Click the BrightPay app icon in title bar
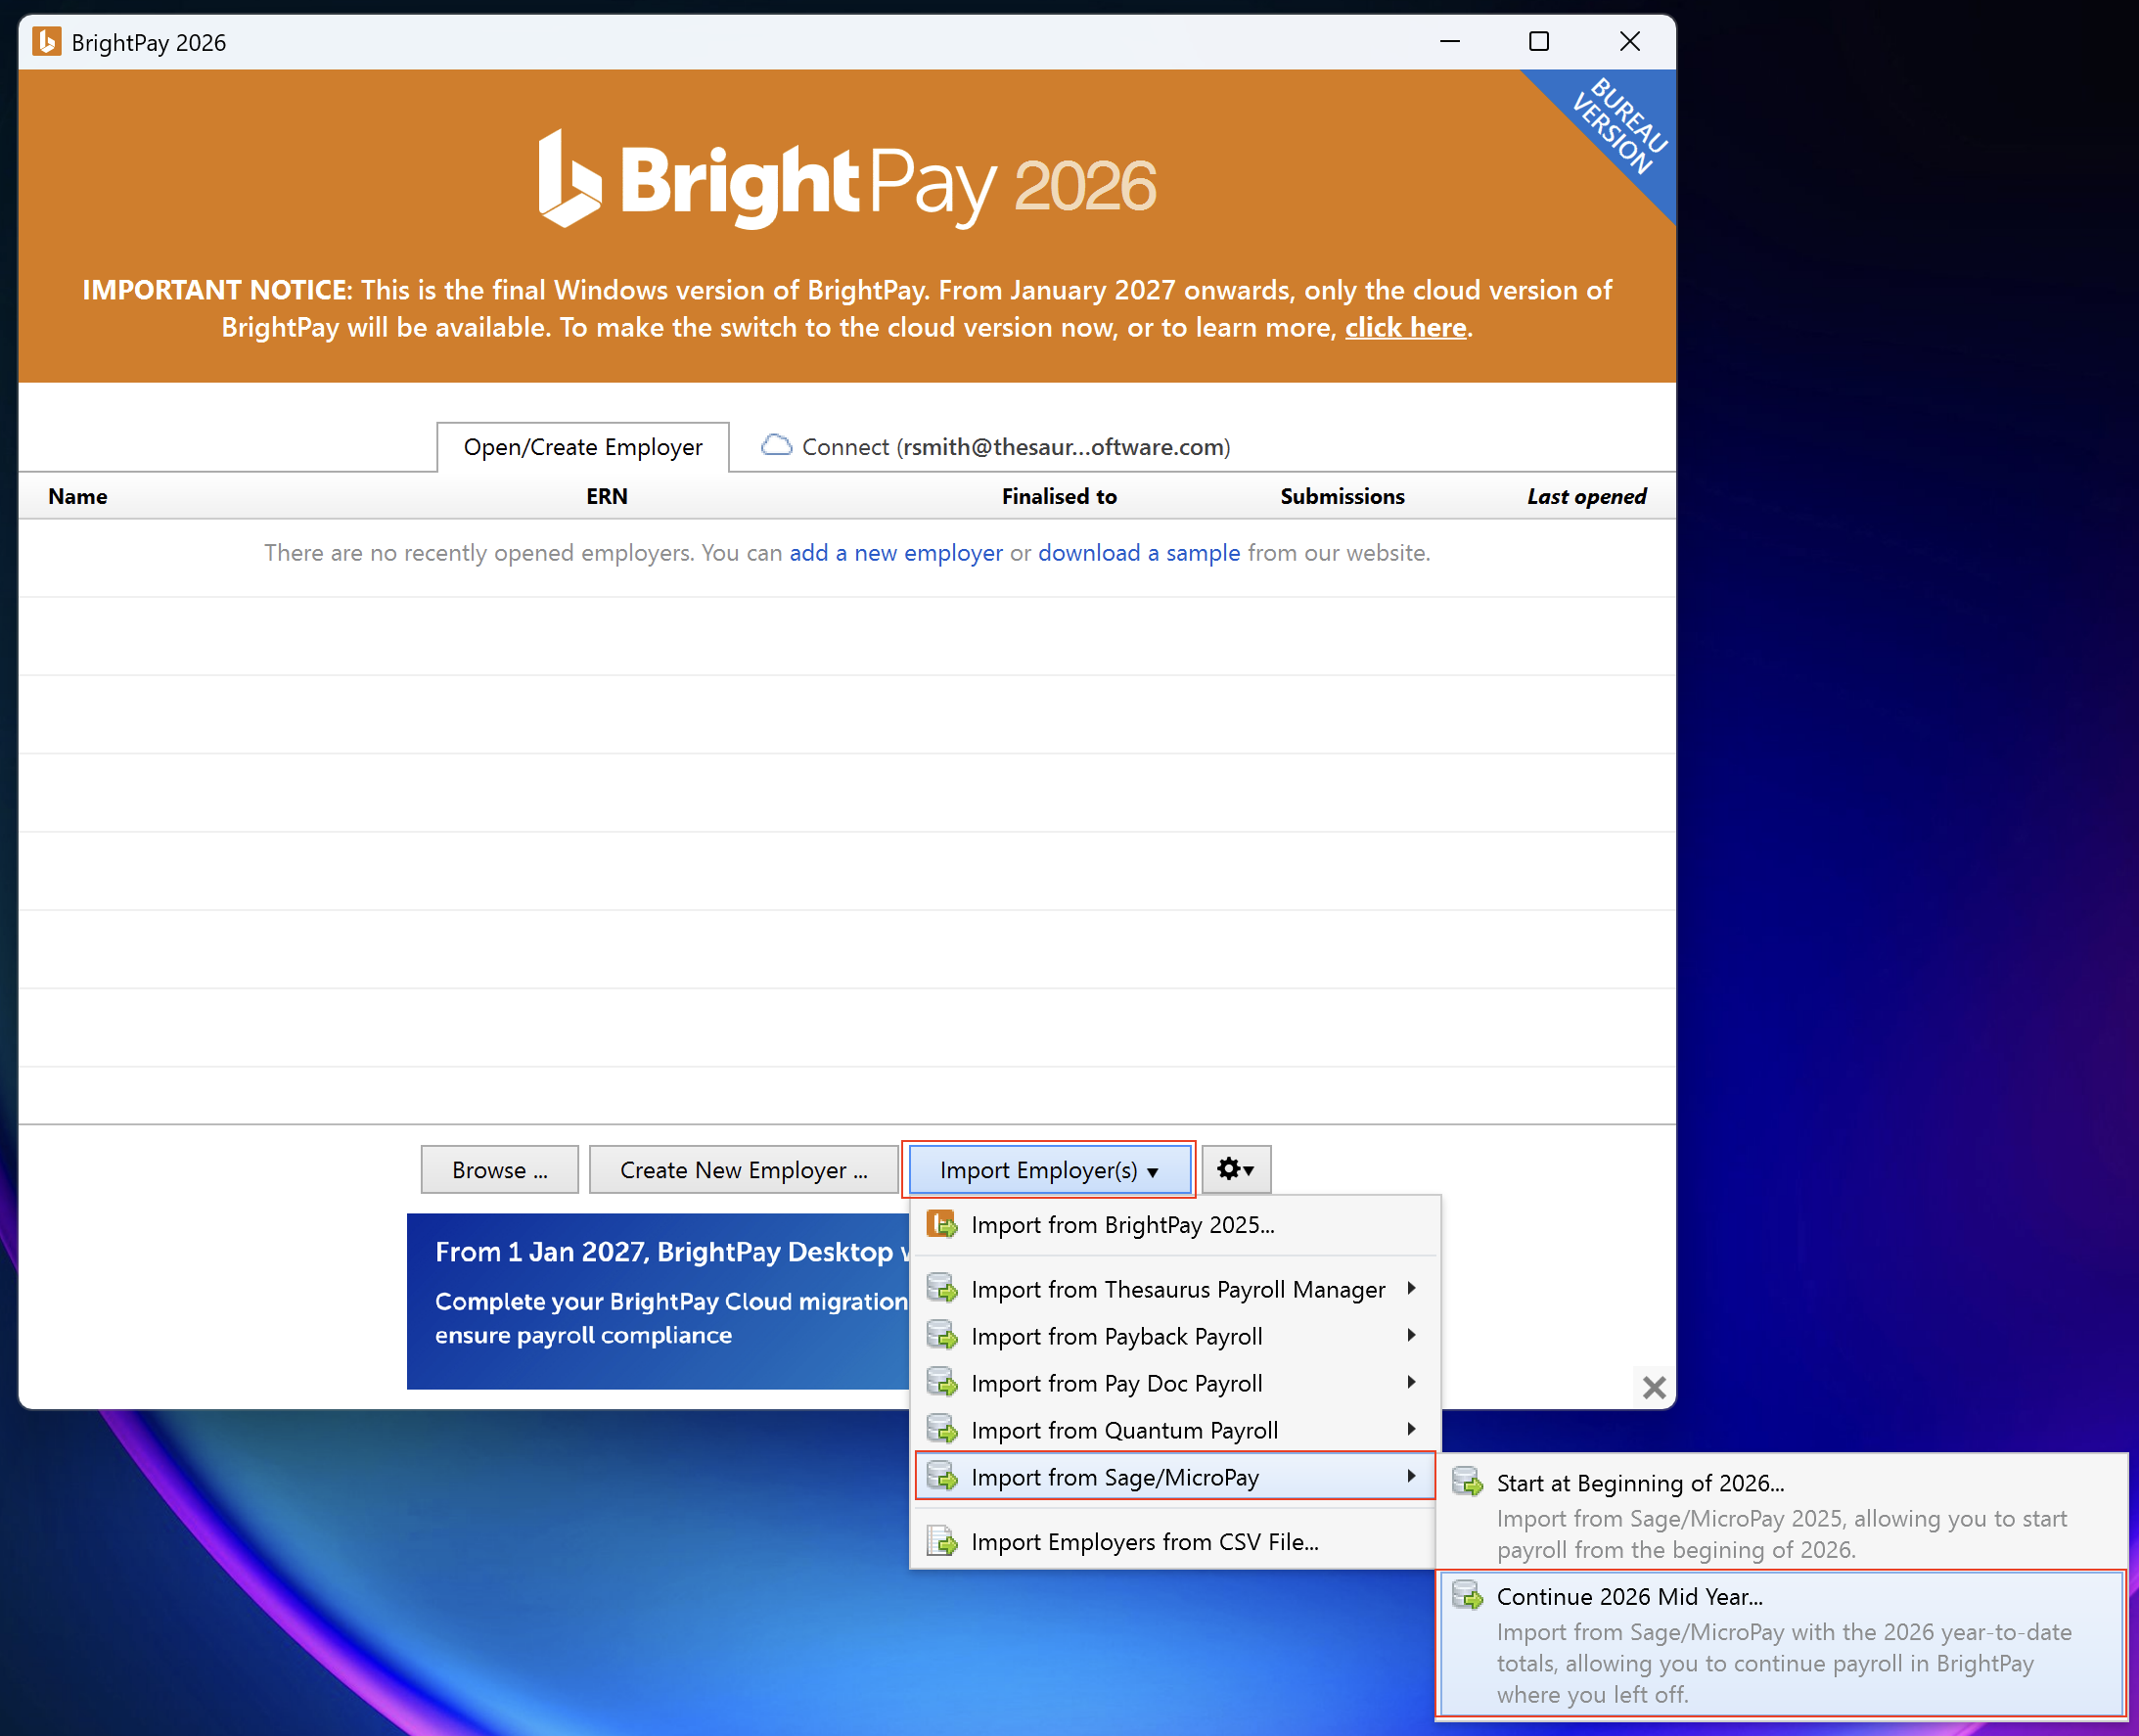Image resolution: width=2139 pixels, height=1736 pixels. (x=46, y=42)
